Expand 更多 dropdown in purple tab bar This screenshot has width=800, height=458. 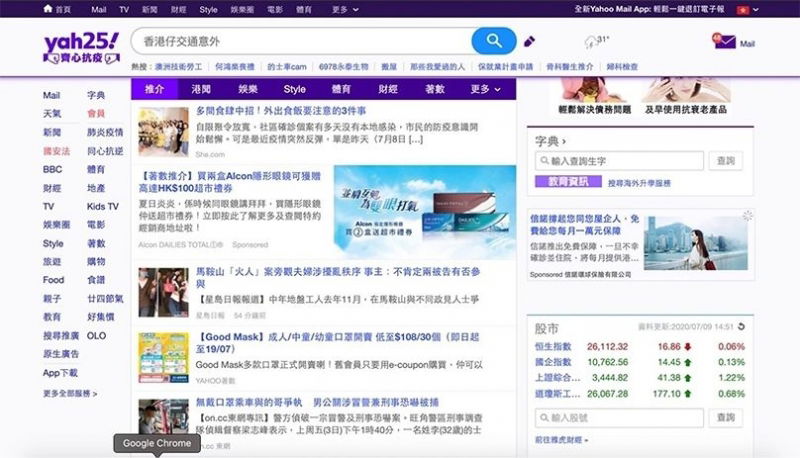pyautogui.click(x=485, y=89)
